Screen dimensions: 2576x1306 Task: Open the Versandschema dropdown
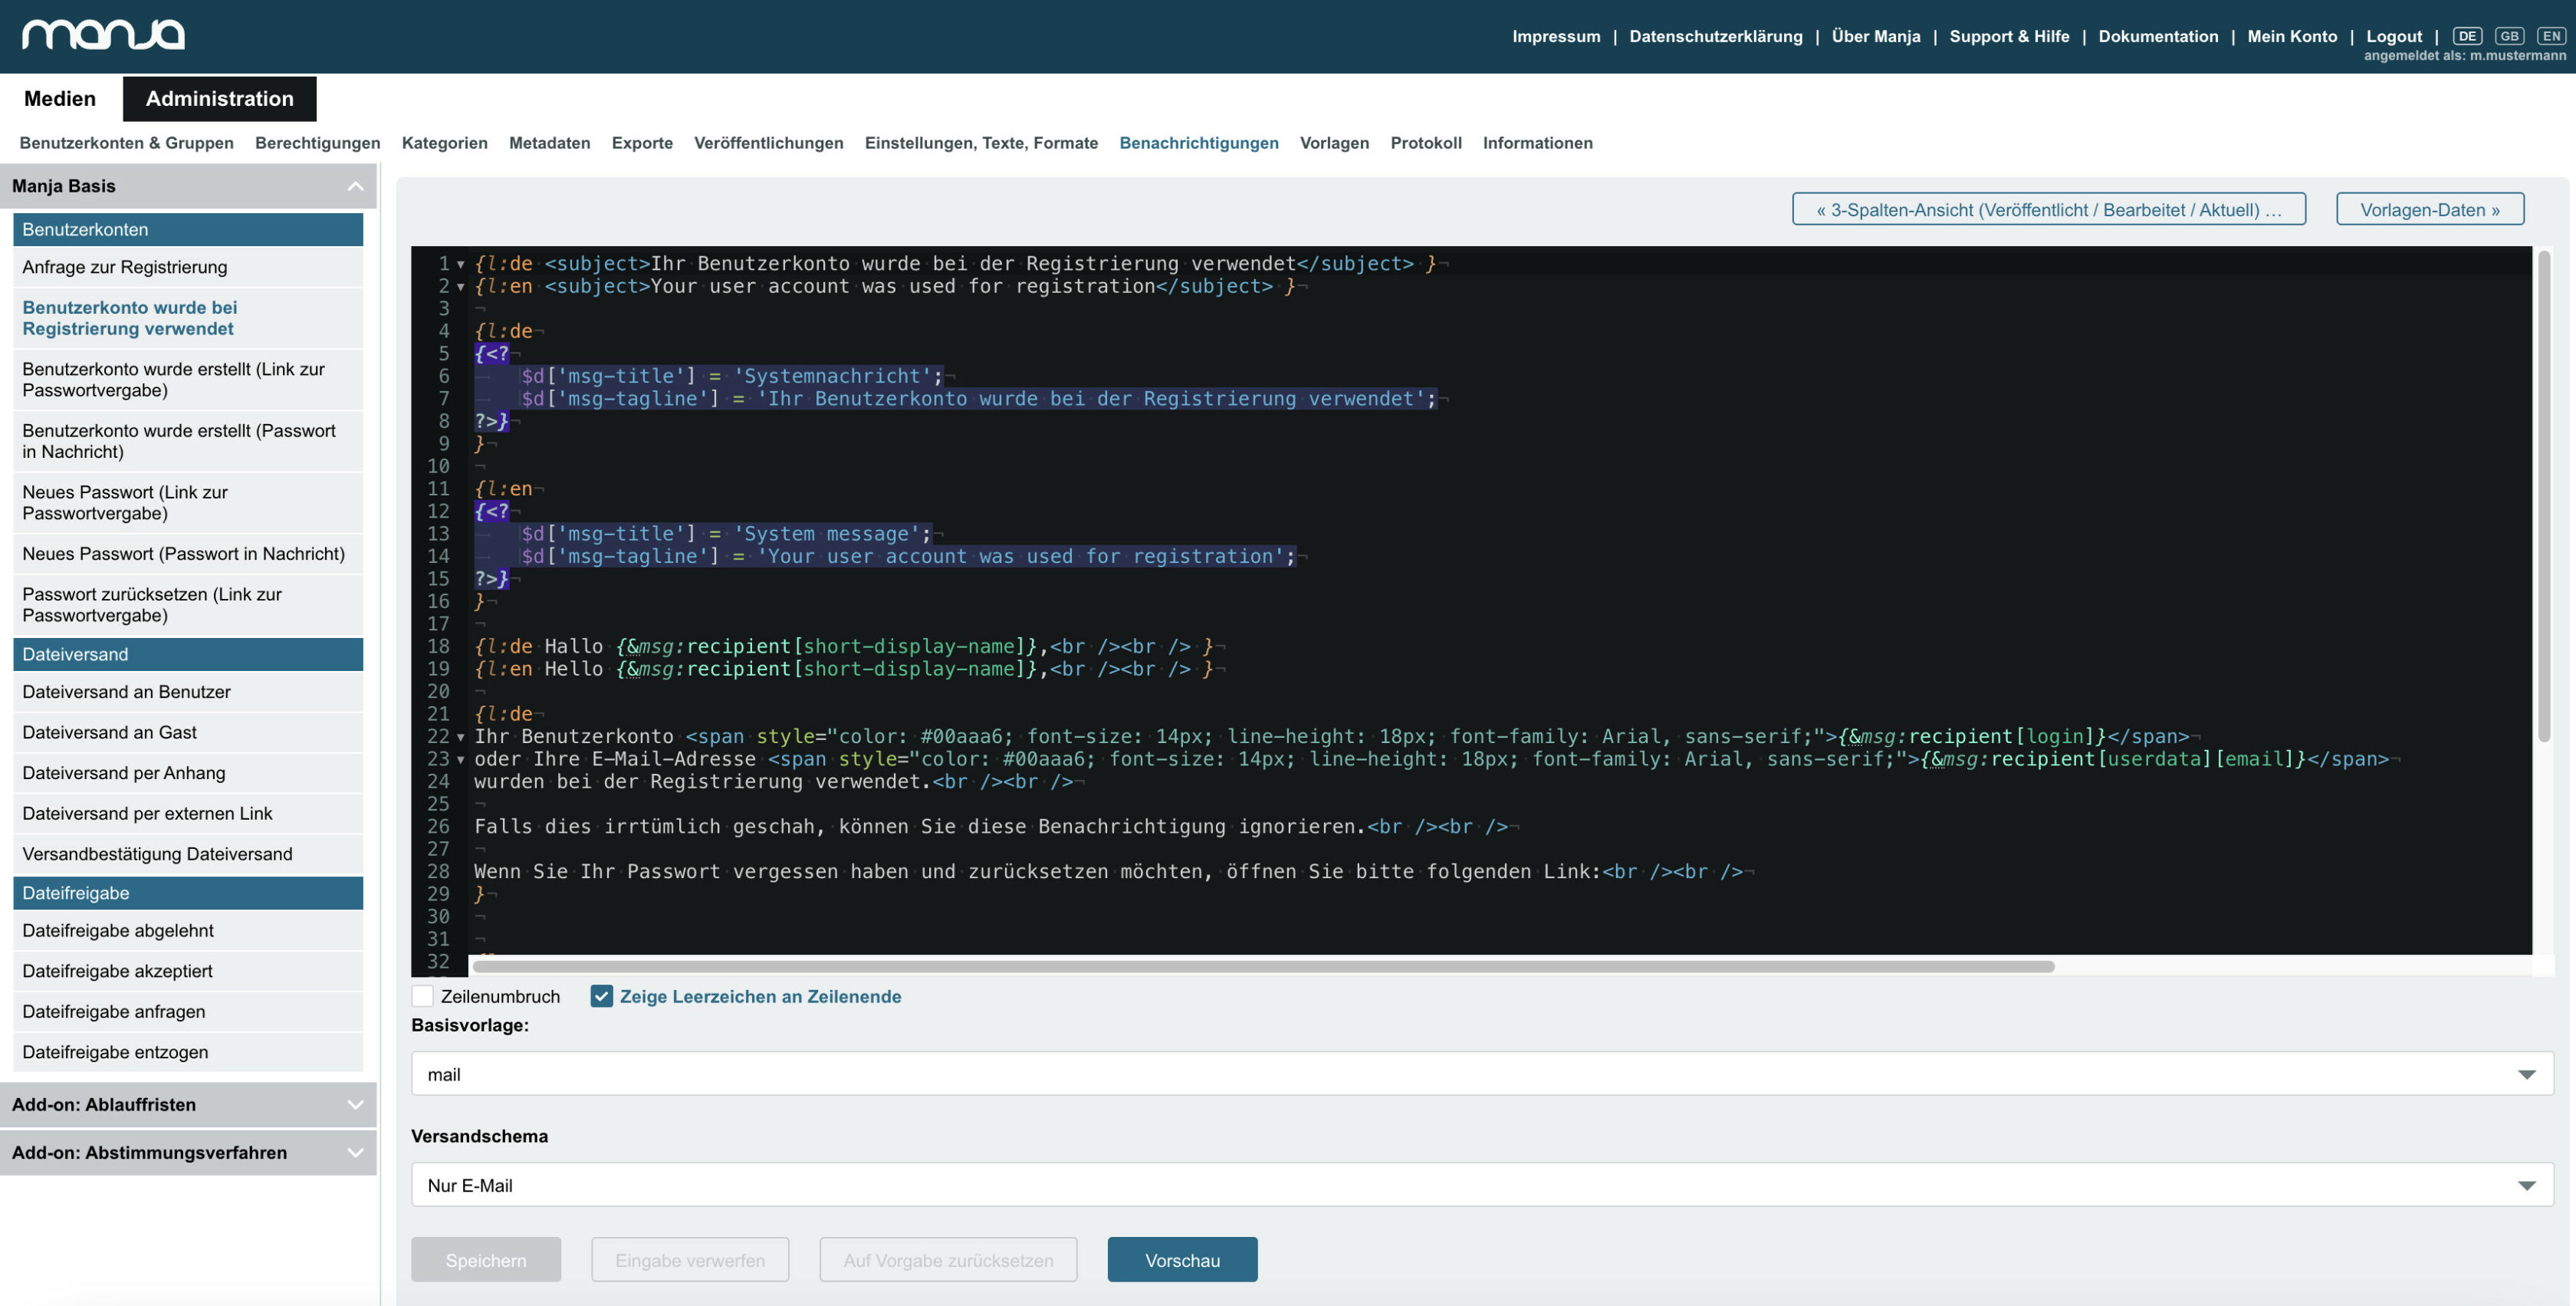pos(1482,1184)
